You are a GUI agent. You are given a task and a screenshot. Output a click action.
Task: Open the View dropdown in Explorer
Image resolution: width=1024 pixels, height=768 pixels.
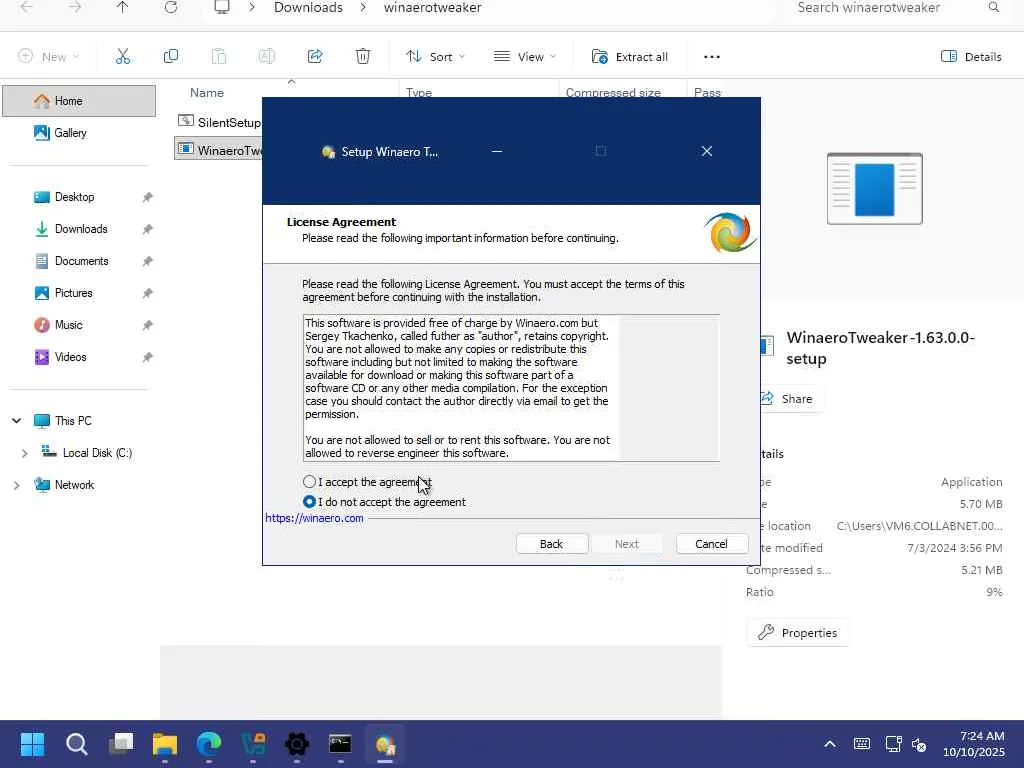[x=525, y=57]
